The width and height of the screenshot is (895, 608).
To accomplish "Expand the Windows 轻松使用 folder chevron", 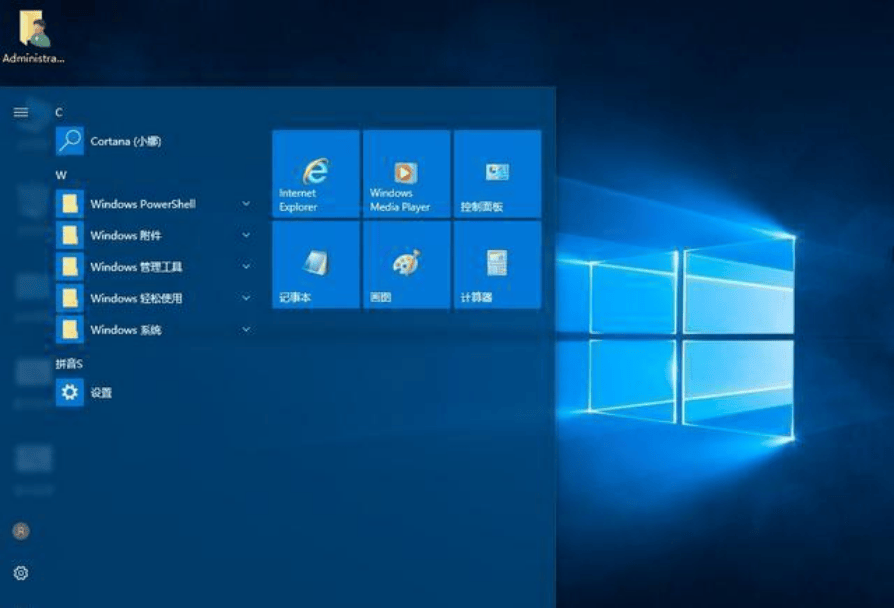I will click(x=246, y=298).
